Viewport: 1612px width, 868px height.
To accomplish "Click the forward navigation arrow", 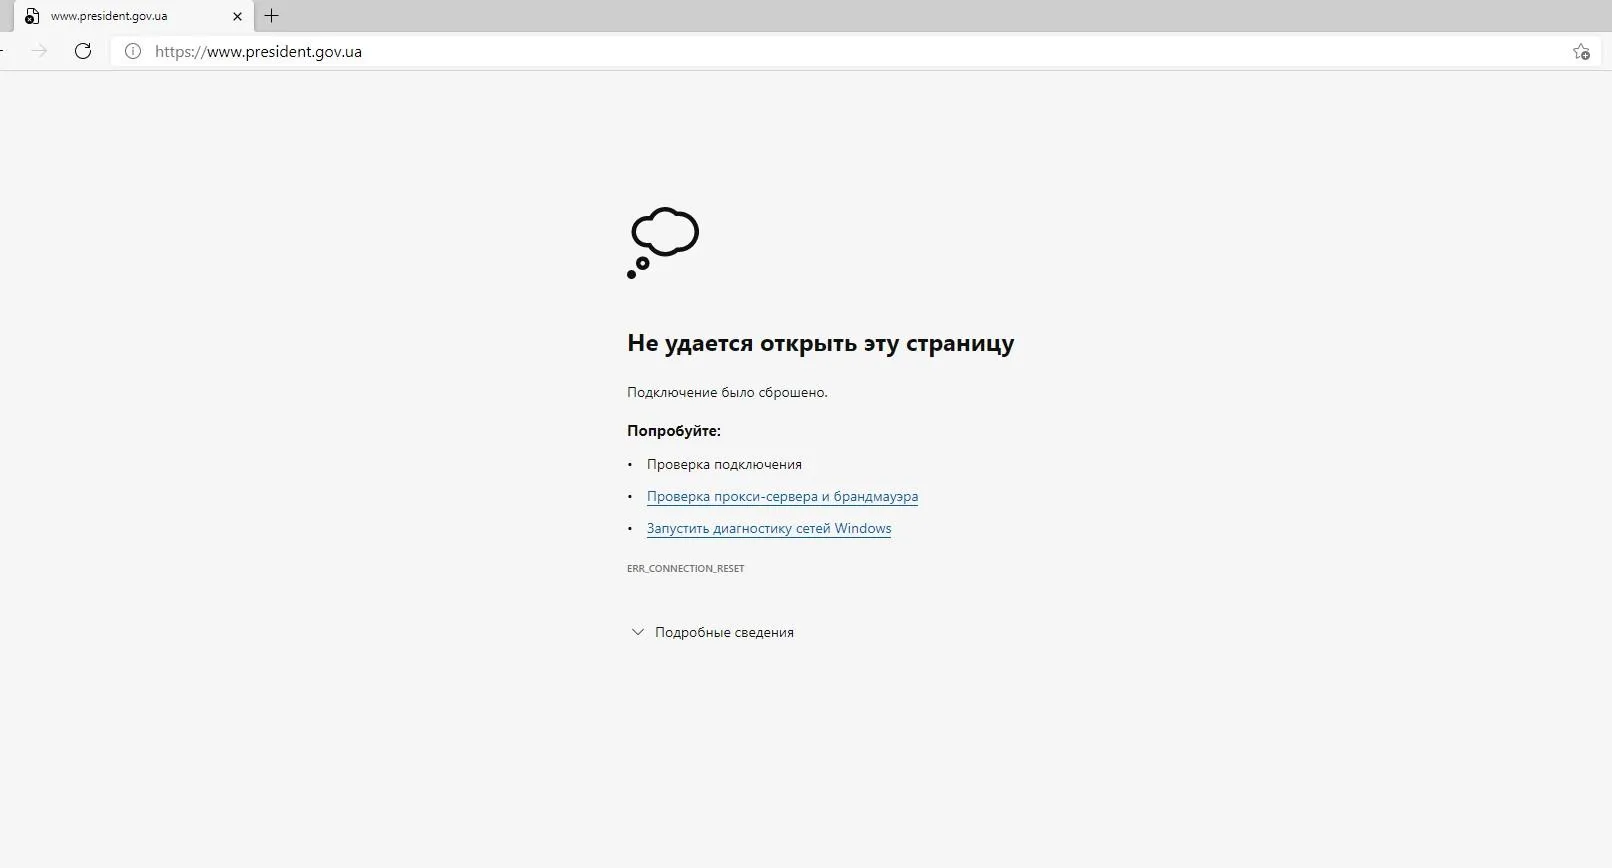I will pyautogui.click(x=40, y=51).
